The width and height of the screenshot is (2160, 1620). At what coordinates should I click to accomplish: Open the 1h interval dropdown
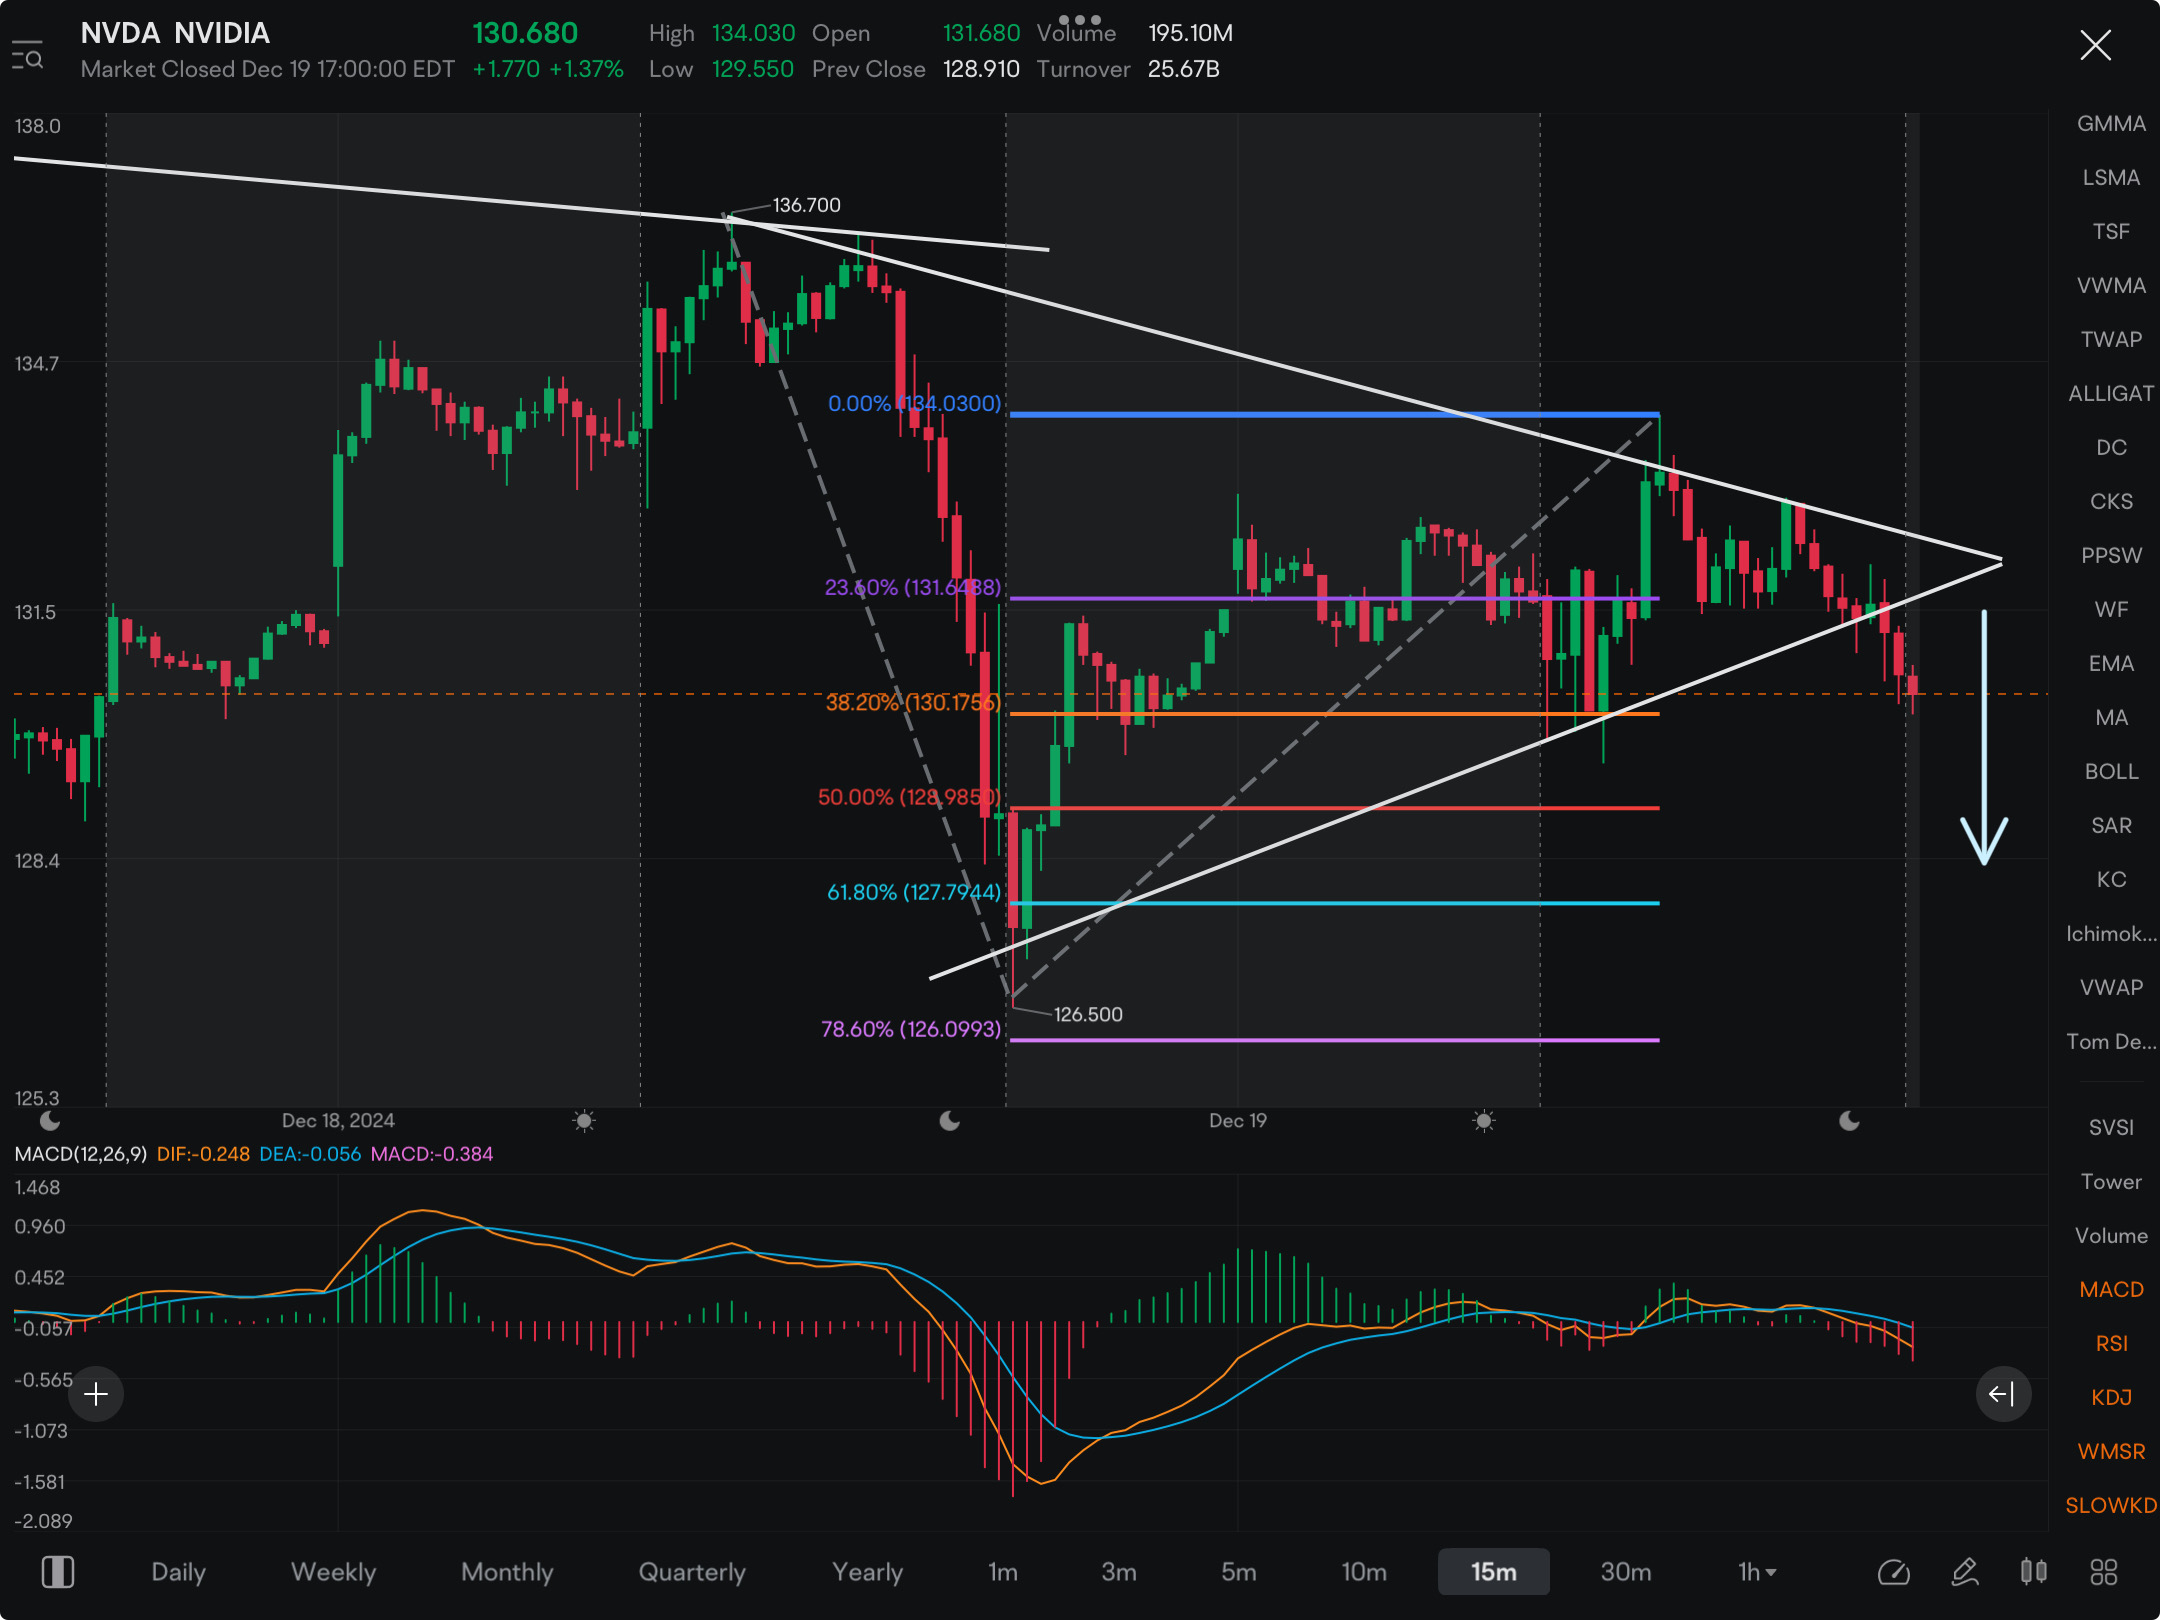click(1757, 1572)
